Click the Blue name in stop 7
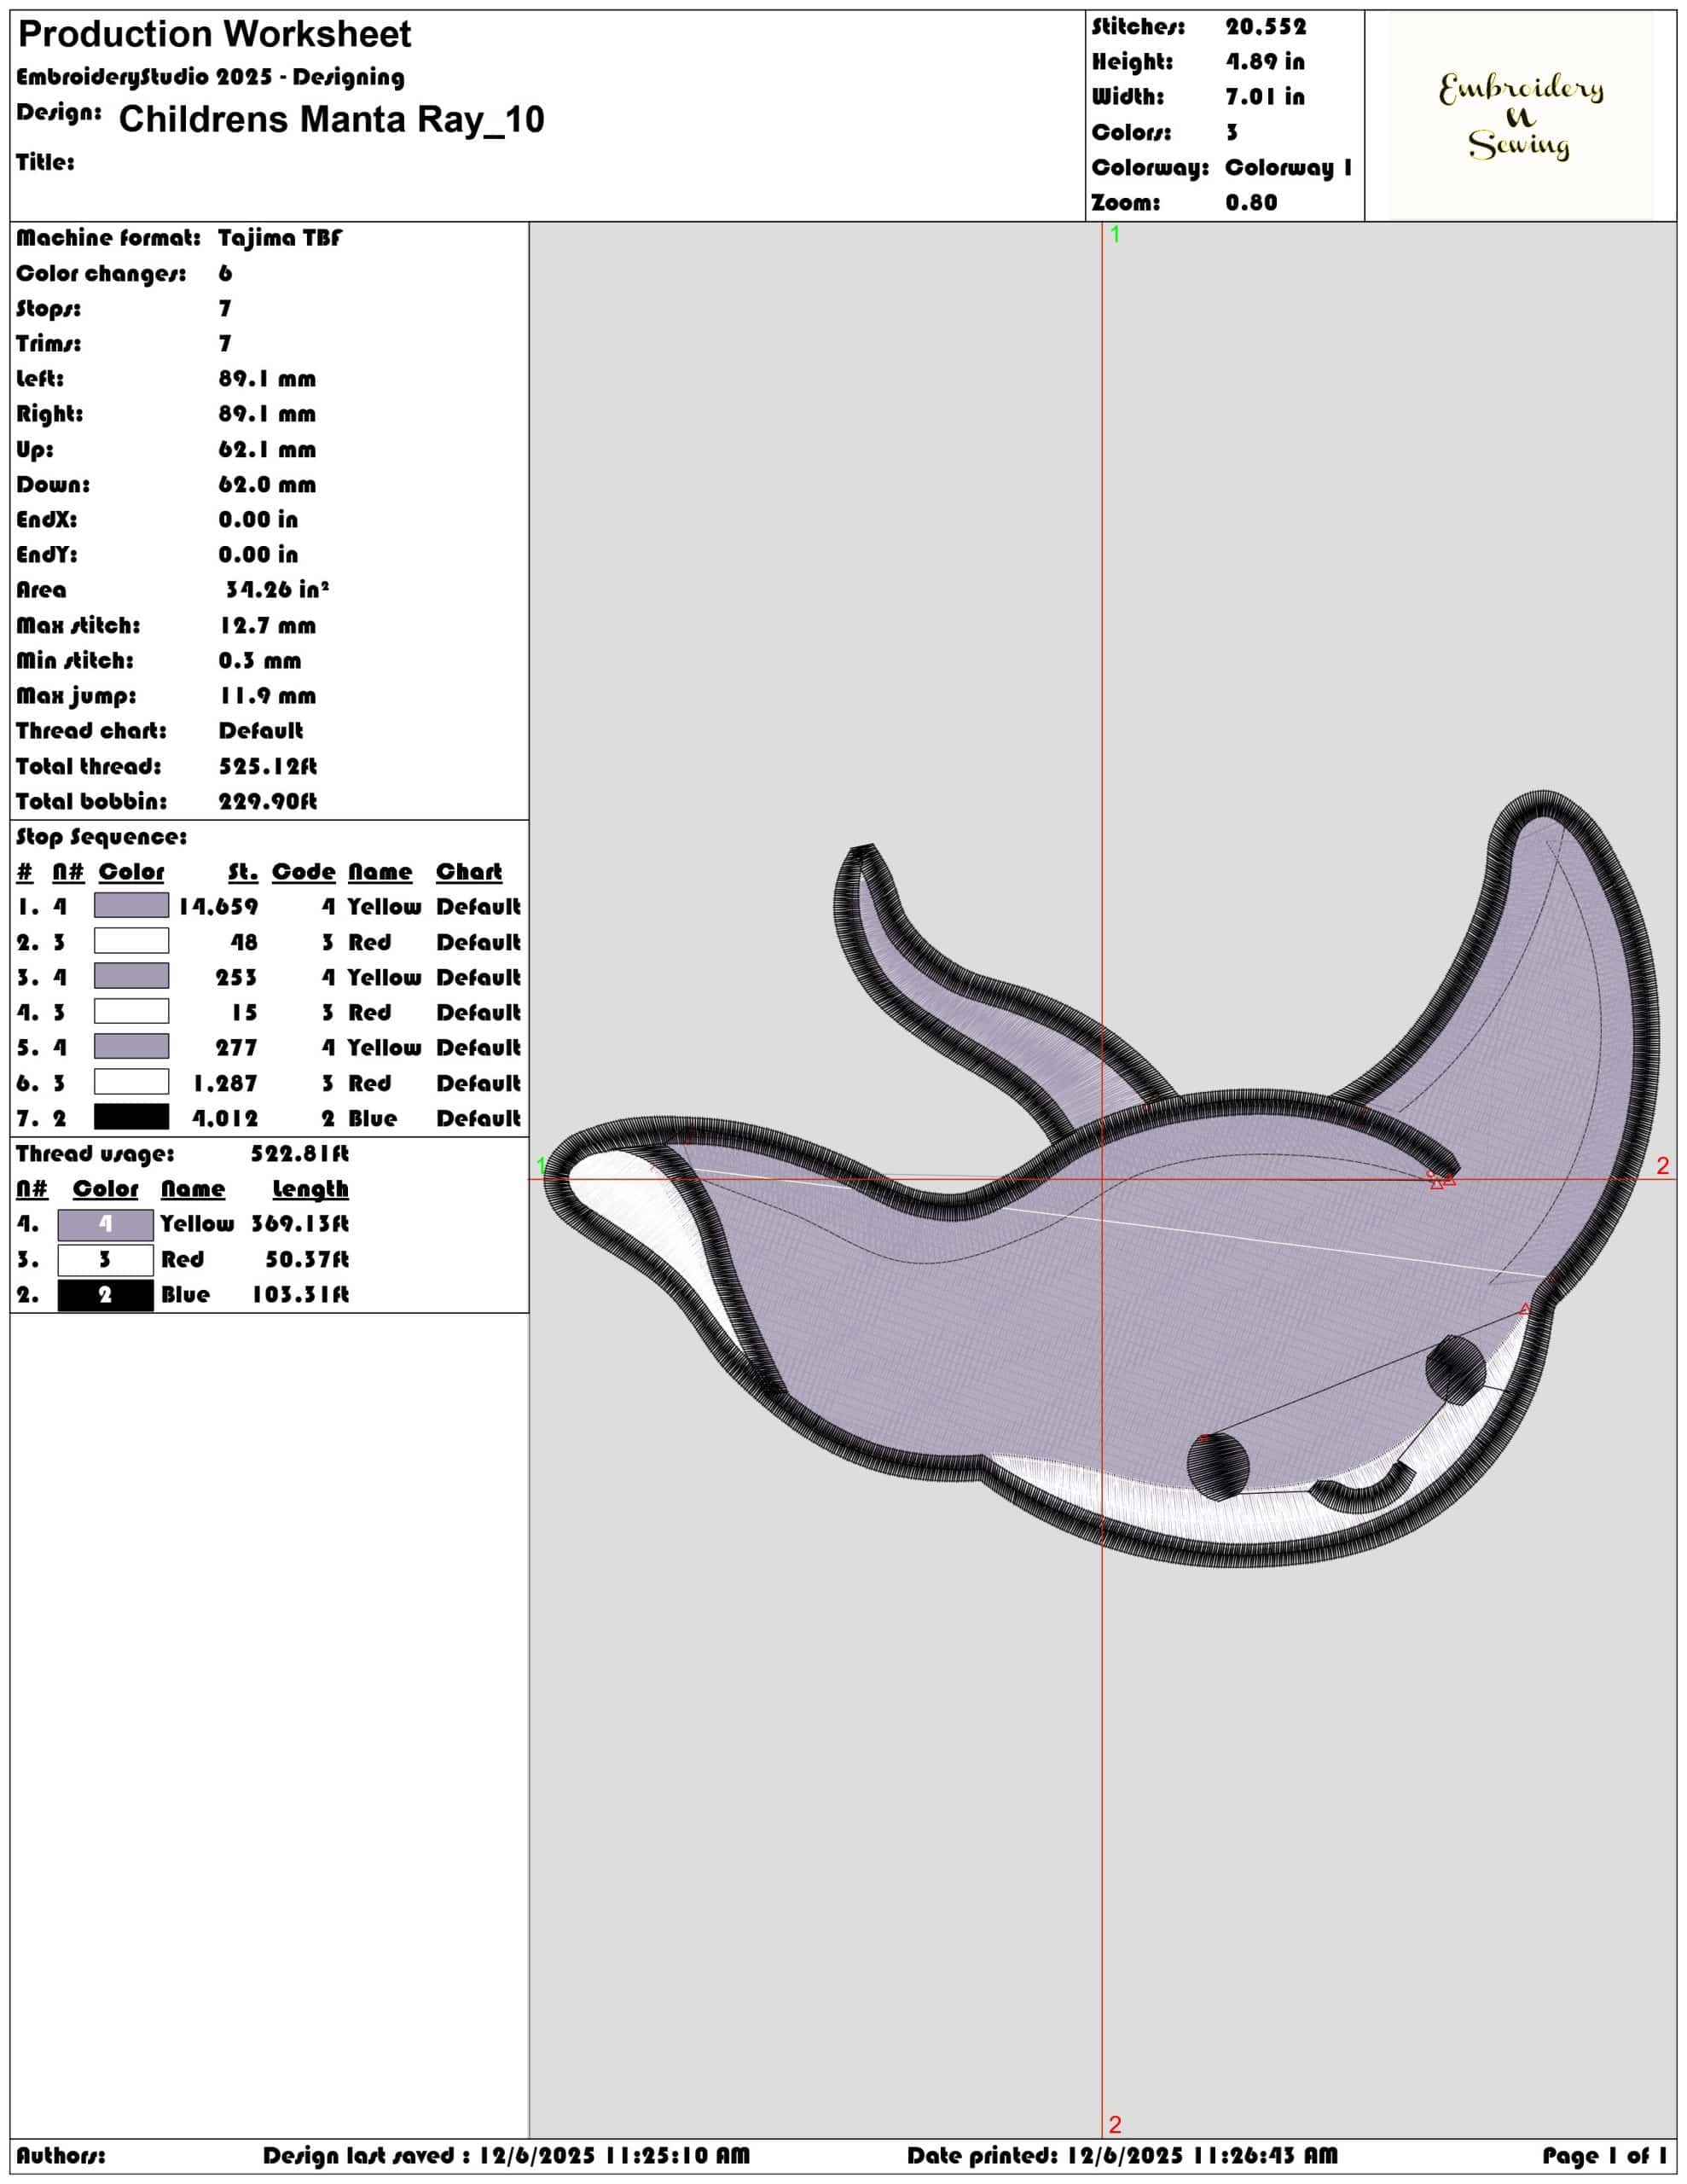This screenshot has height=2184, width=1687. tap(373, 1118)
